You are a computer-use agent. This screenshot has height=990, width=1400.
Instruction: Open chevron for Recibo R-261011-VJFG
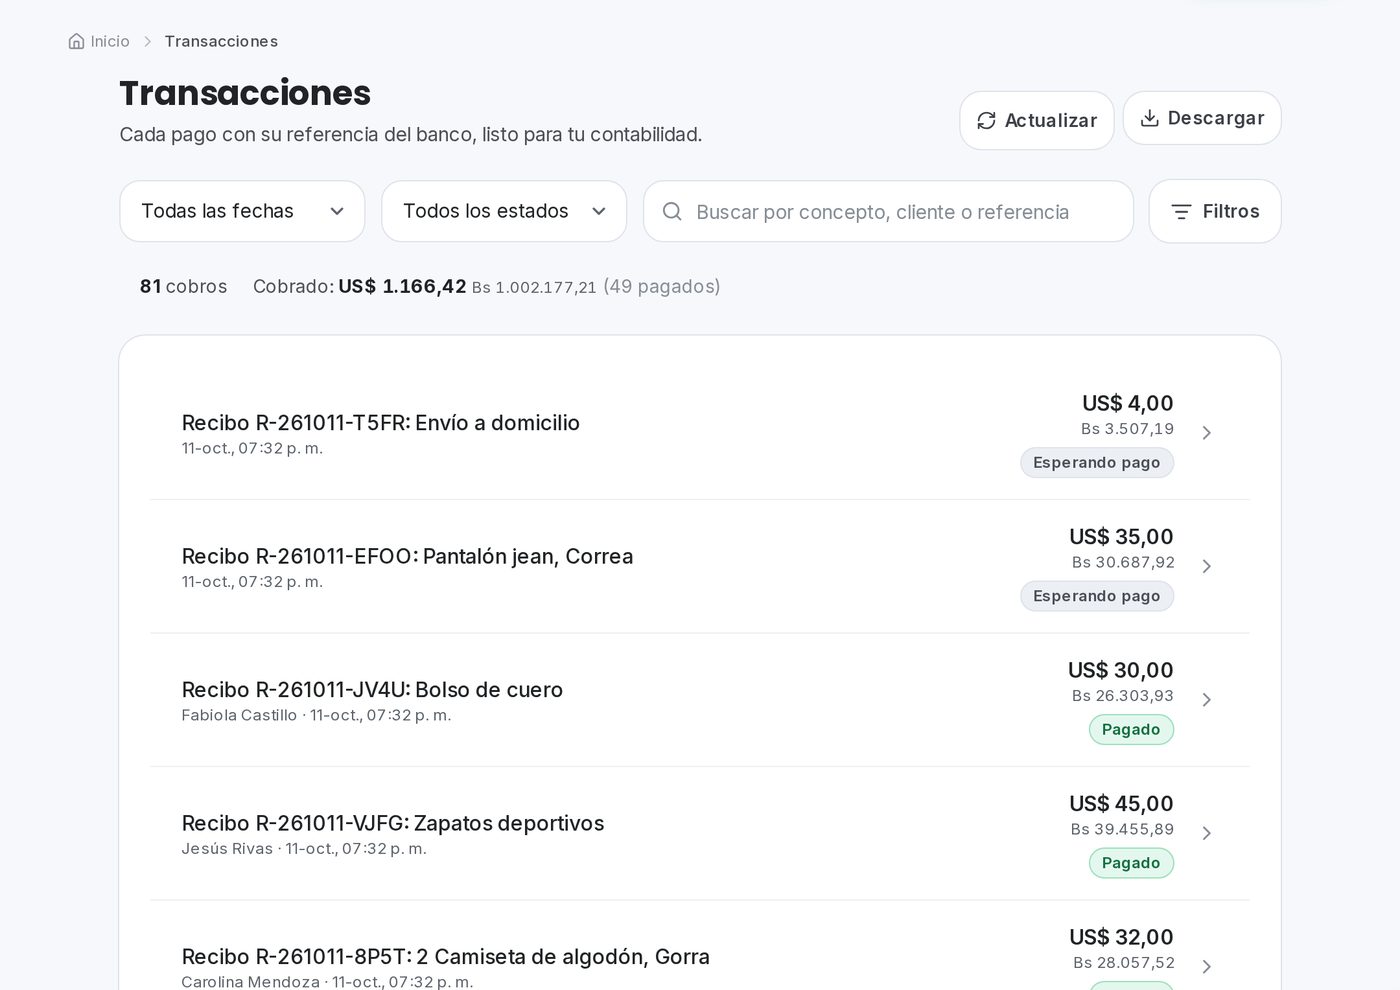1207,833
